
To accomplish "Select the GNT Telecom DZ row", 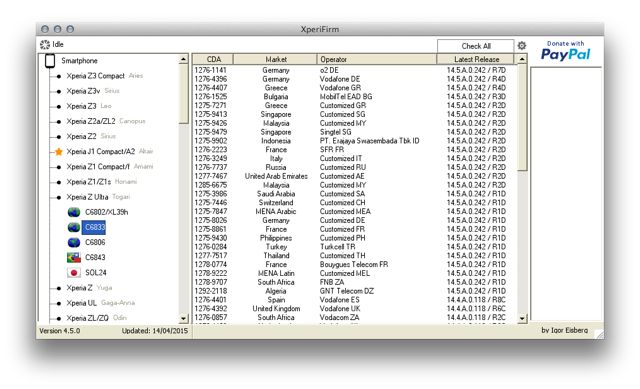I will pos(354,291).
